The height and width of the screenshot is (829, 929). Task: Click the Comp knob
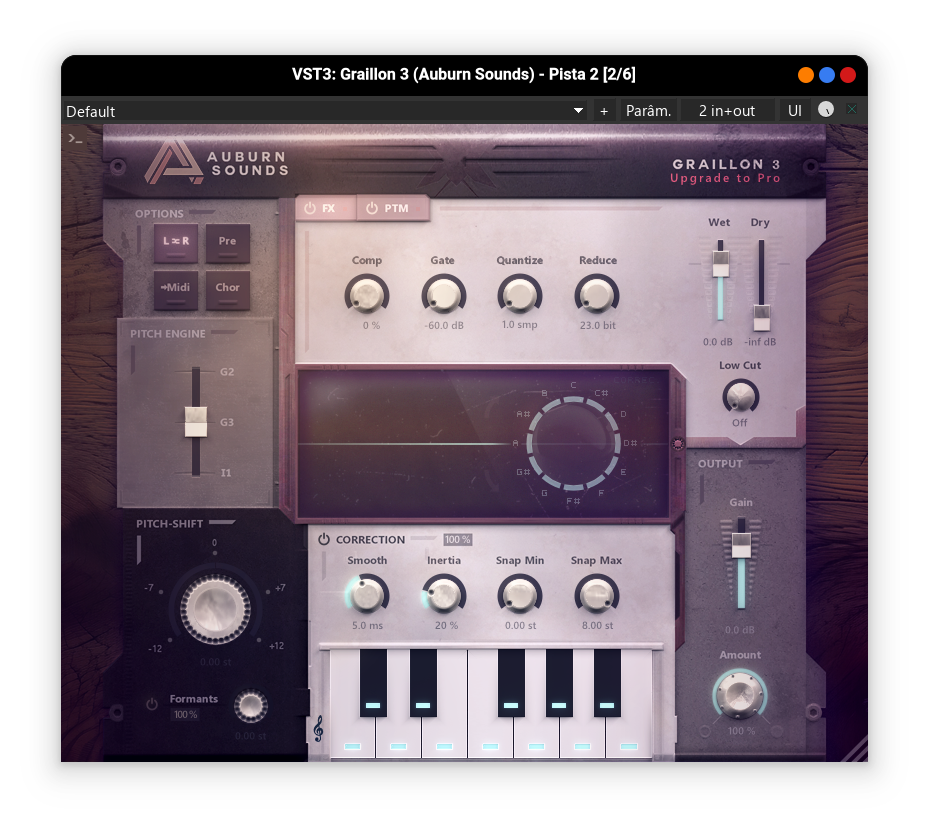366,295
